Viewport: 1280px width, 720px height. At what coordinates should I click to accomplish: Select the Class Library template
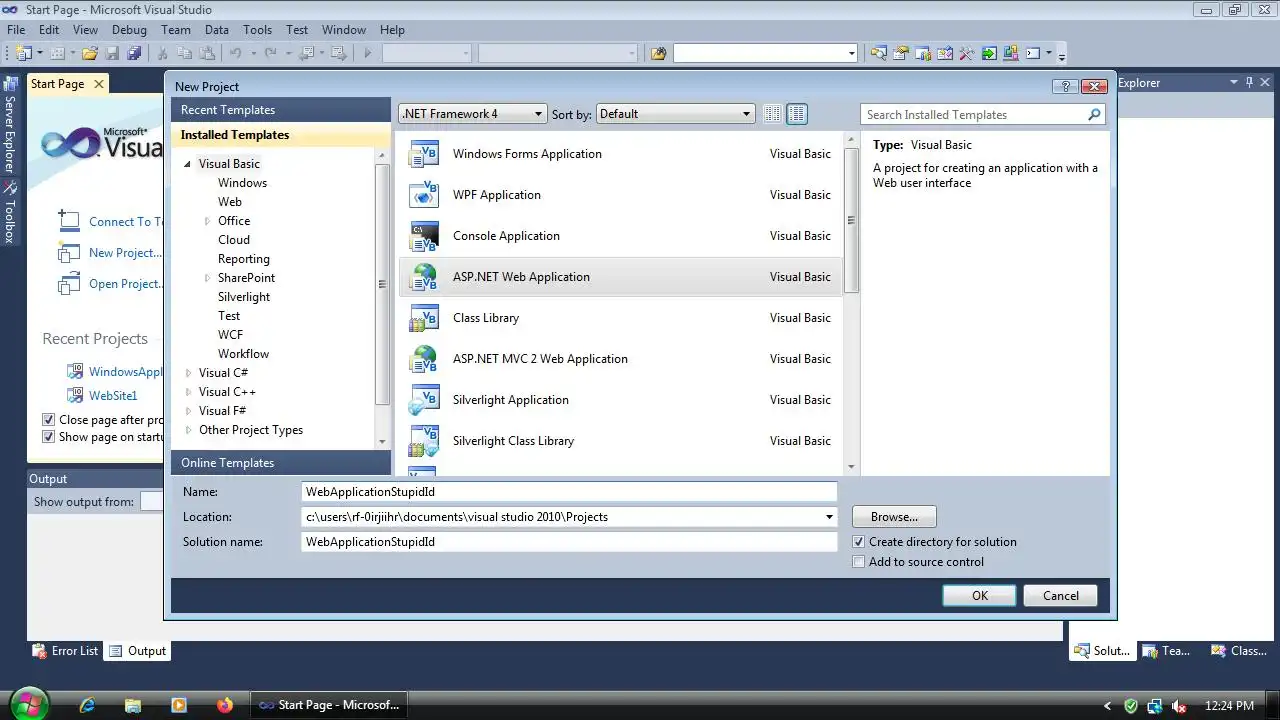coord(620,318)
